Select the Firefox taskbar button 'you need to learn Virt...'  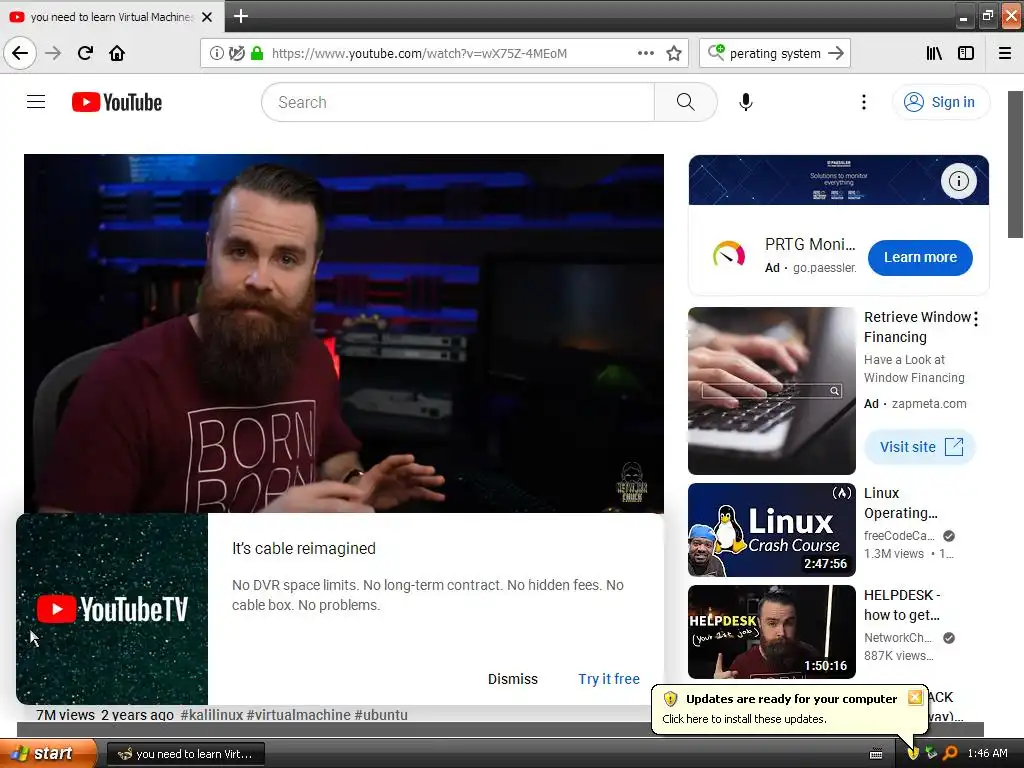pos(185,754)
